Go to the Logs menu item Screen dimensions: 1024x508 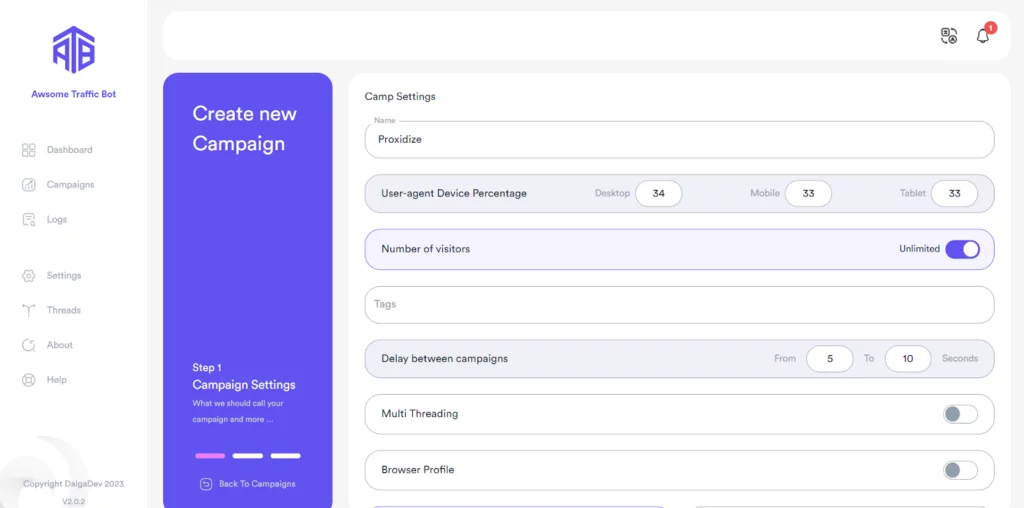(57, 220)
